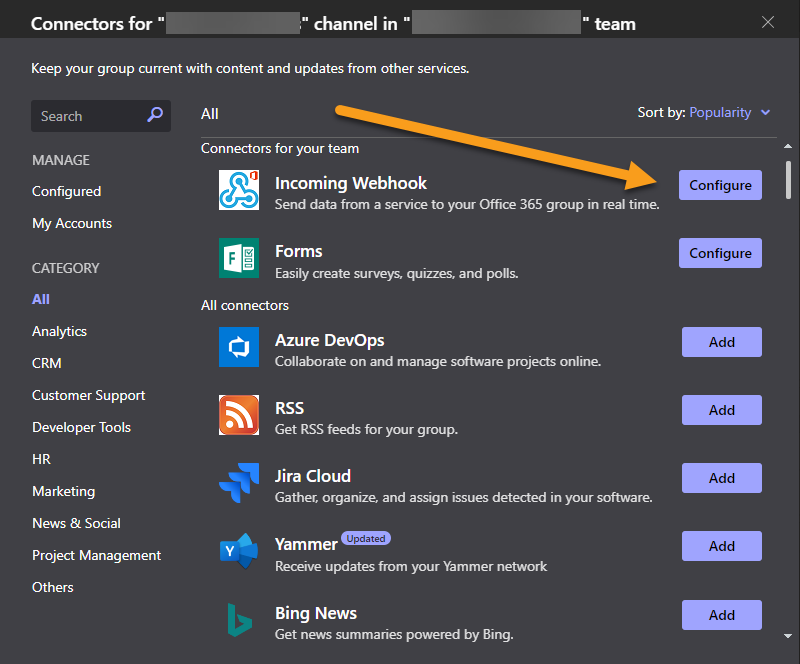This screenshot has height=664, width=800.
Task: Click the Azure DevOps connector icon
Action: (239, 347)
